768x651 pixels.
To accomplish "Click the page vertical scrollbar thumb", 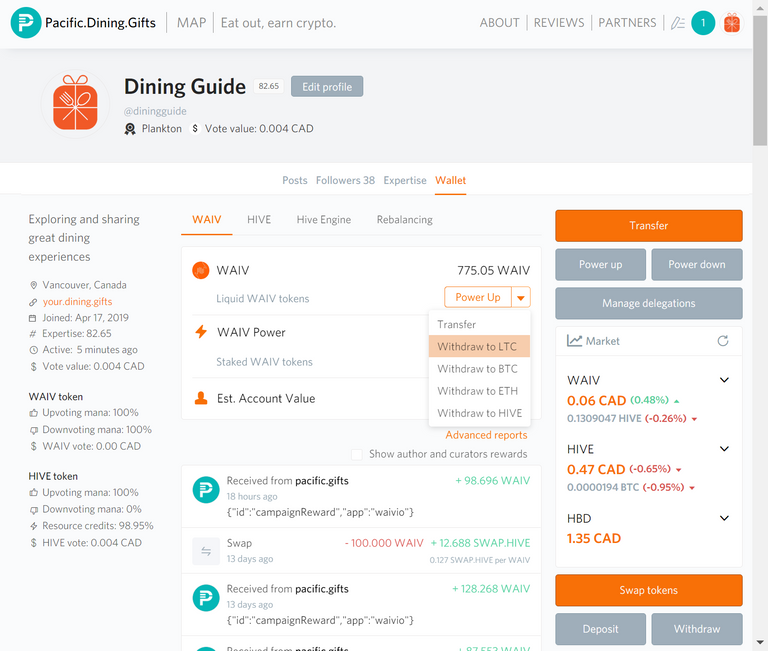I will (760, 80).
